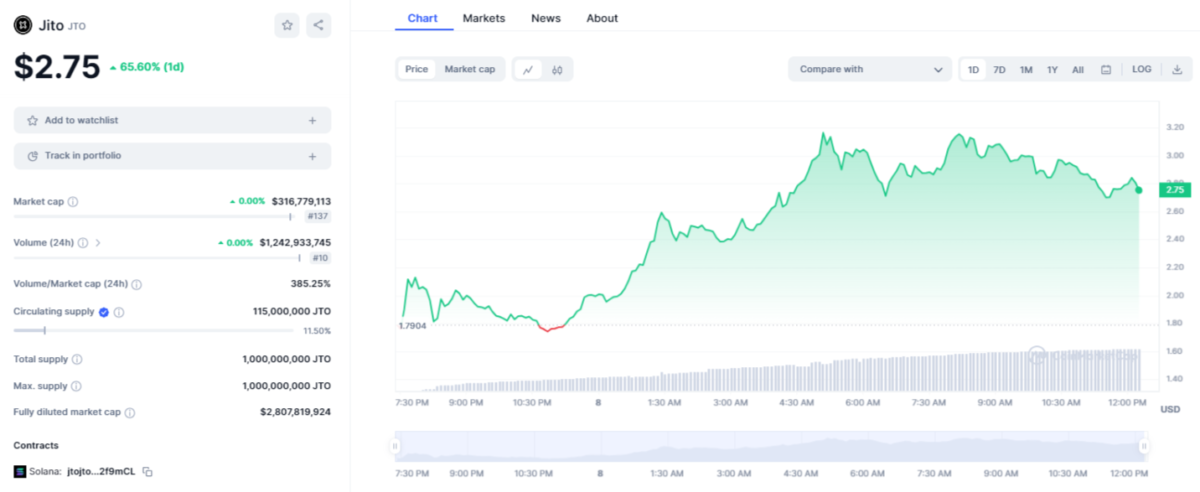Click the info icon next to Circulating supply
Image resolution: width=1200 pixels, height=492 pixels.
click(x=119, y=312)
